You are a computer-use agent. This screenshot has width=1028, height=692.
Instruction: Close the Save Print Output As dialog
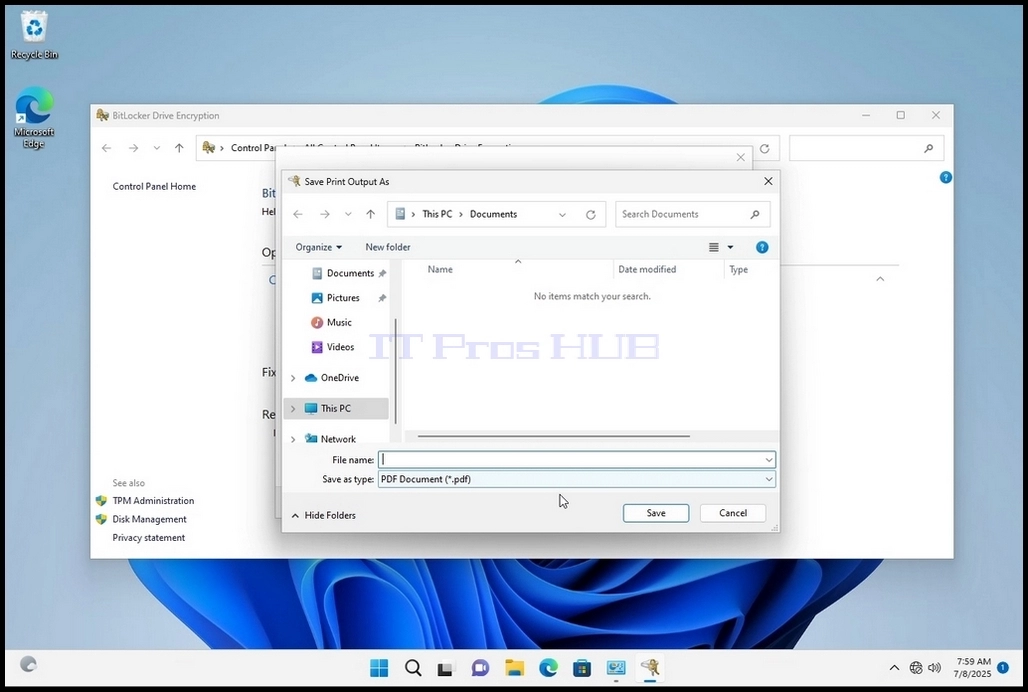click(x=768, y=182)
